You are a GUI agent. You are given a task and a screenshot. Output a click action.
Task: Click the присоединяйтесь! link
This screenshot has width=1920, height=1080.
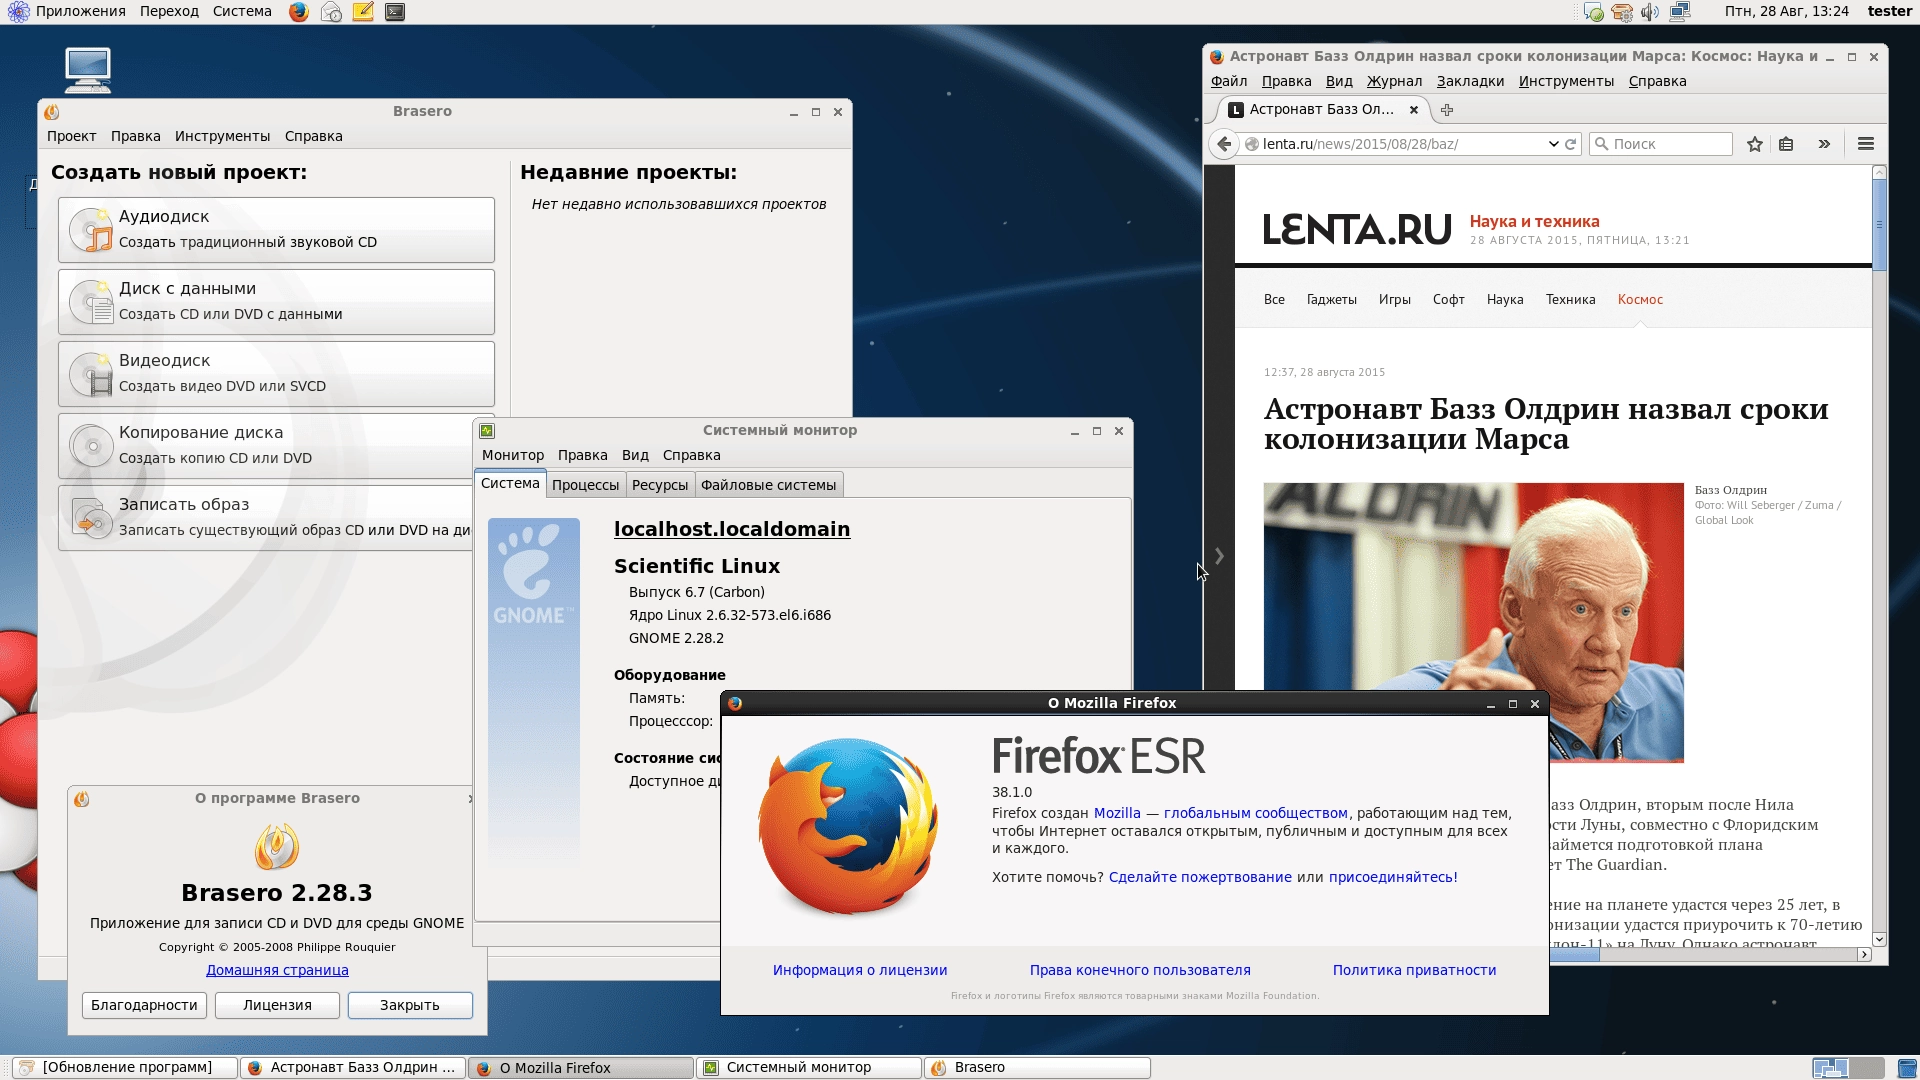coord(1393,878)
